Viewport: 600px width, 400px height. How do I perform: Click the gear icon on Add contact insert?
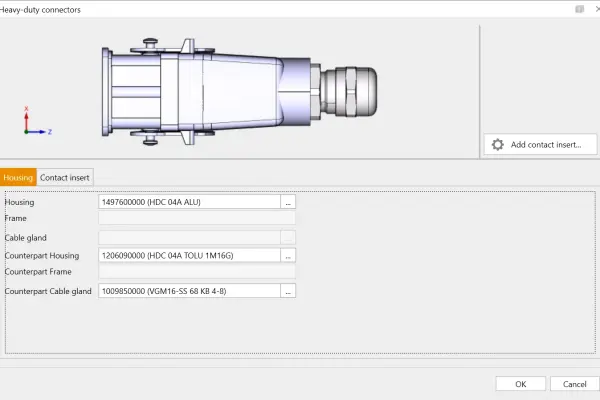click(498, 145)
